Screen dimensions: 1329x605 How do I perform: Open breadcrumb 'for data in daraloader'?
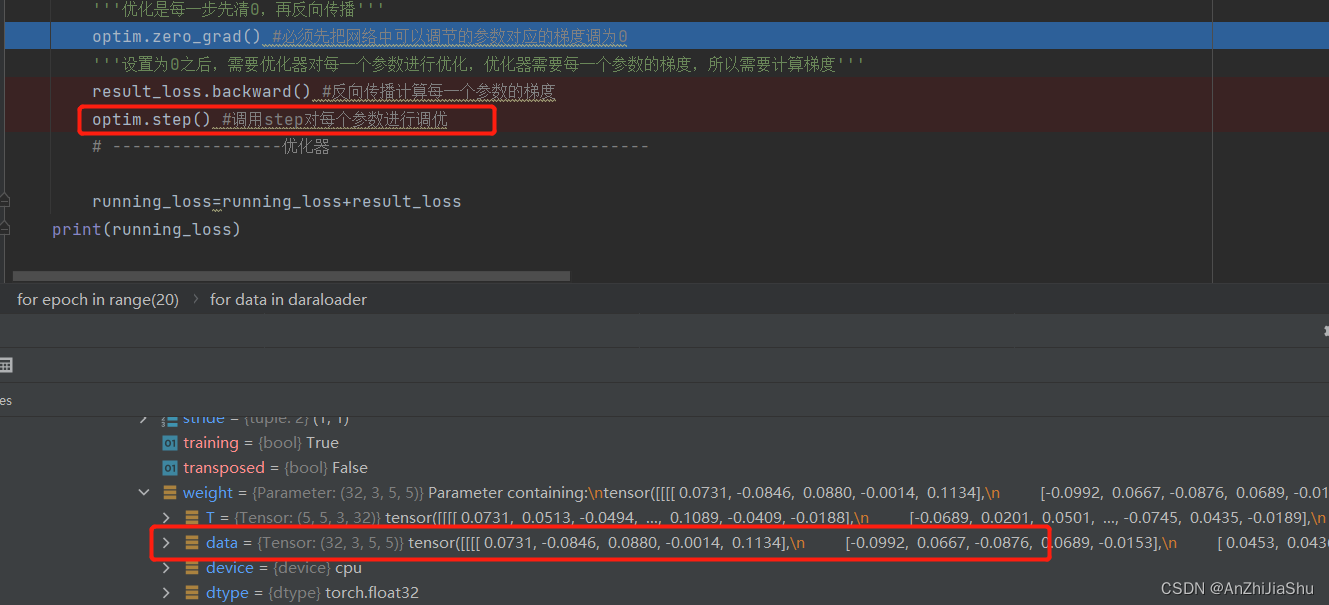(x=288, y=299)
